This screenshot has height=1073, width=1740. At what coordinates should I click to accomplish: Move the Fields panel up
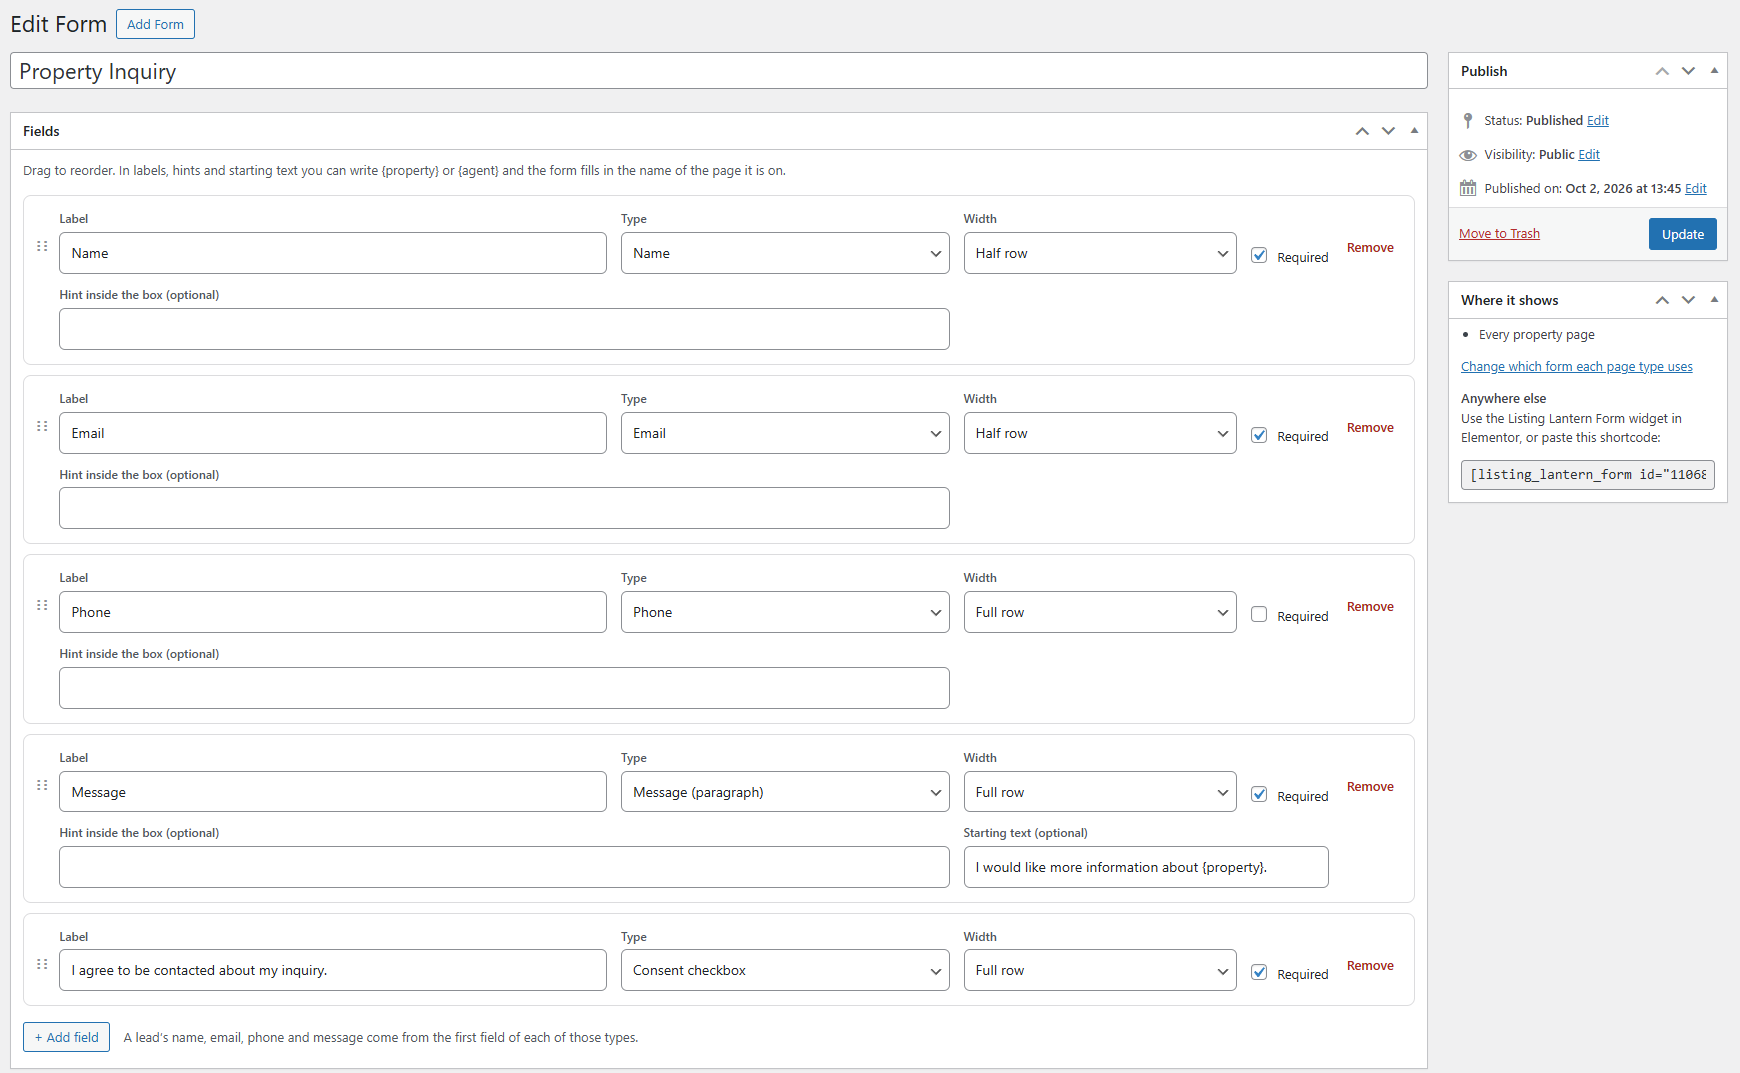1362,131
